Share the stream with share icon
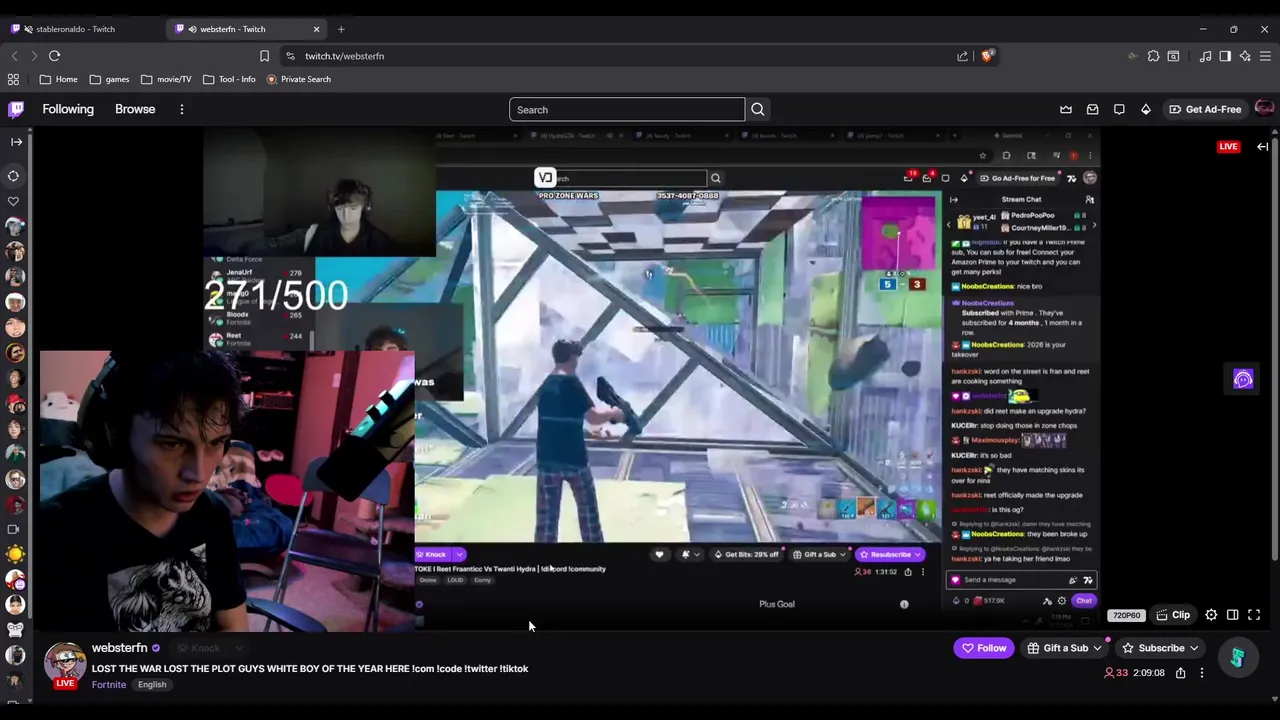Image resolution: width=1280 pixels, height=720 pixels. tap(1180, 673)
